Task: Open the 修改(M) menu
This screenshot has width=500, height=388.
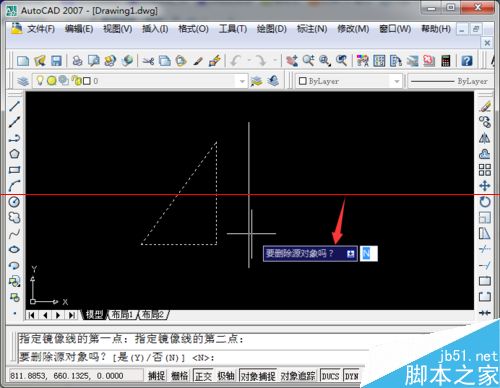Action: tap(353, 29)
